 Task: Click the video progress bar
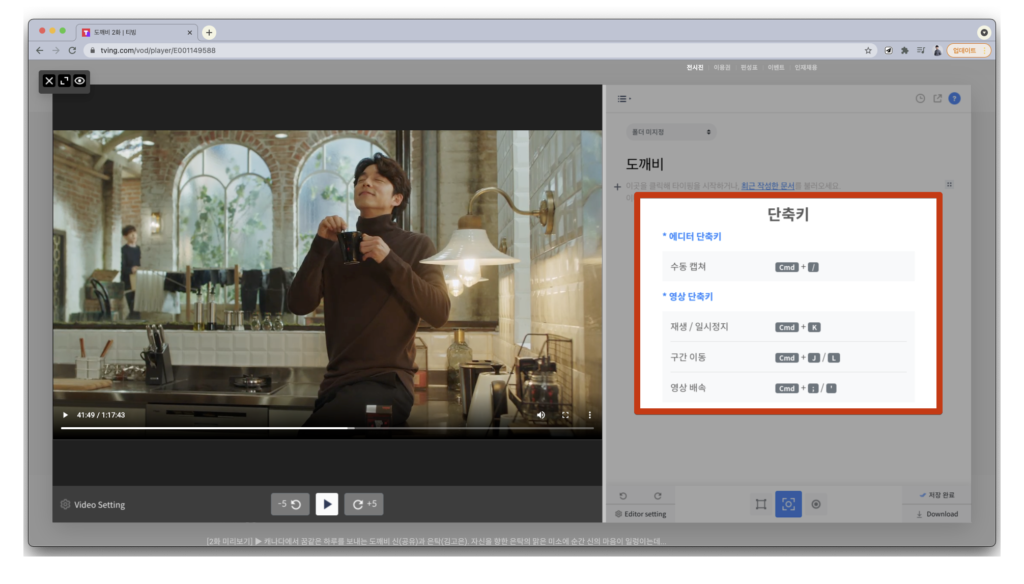(327, 428)
